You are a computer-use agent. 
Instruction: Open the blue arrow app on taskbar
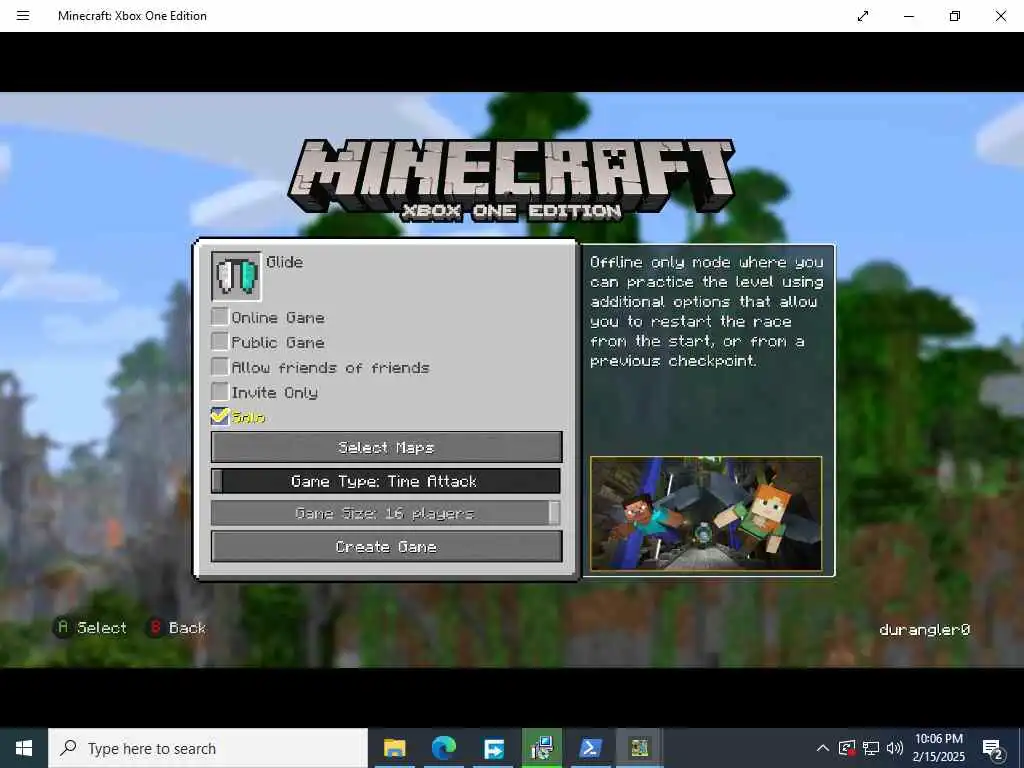pos(494,748)
